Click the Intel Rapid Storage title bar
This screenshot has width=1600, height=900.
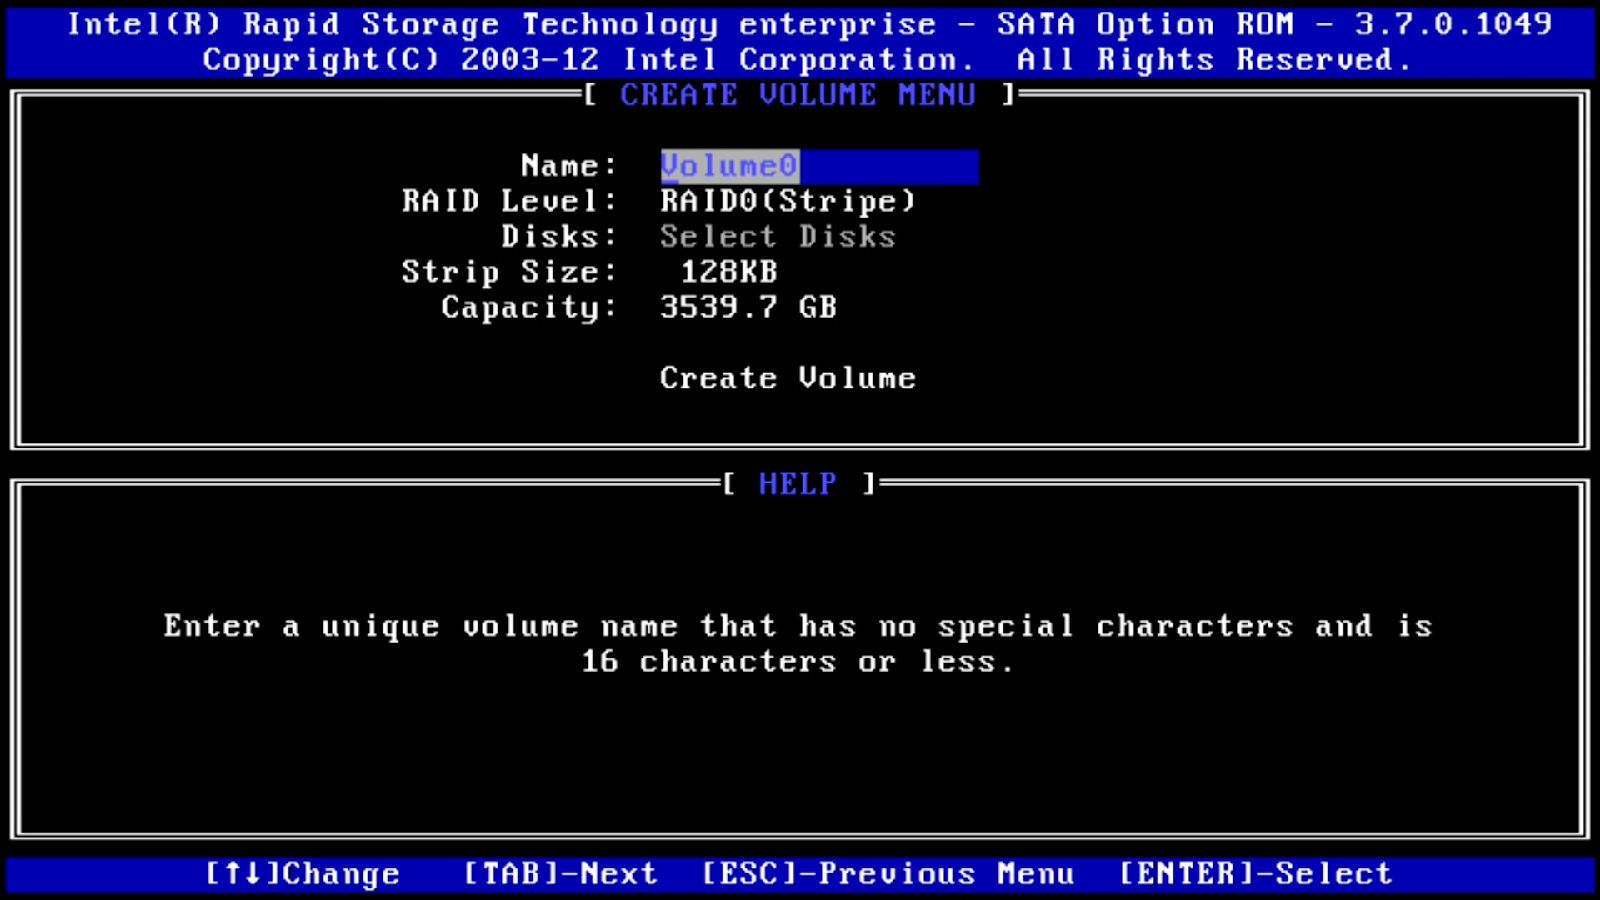[800, 23]
